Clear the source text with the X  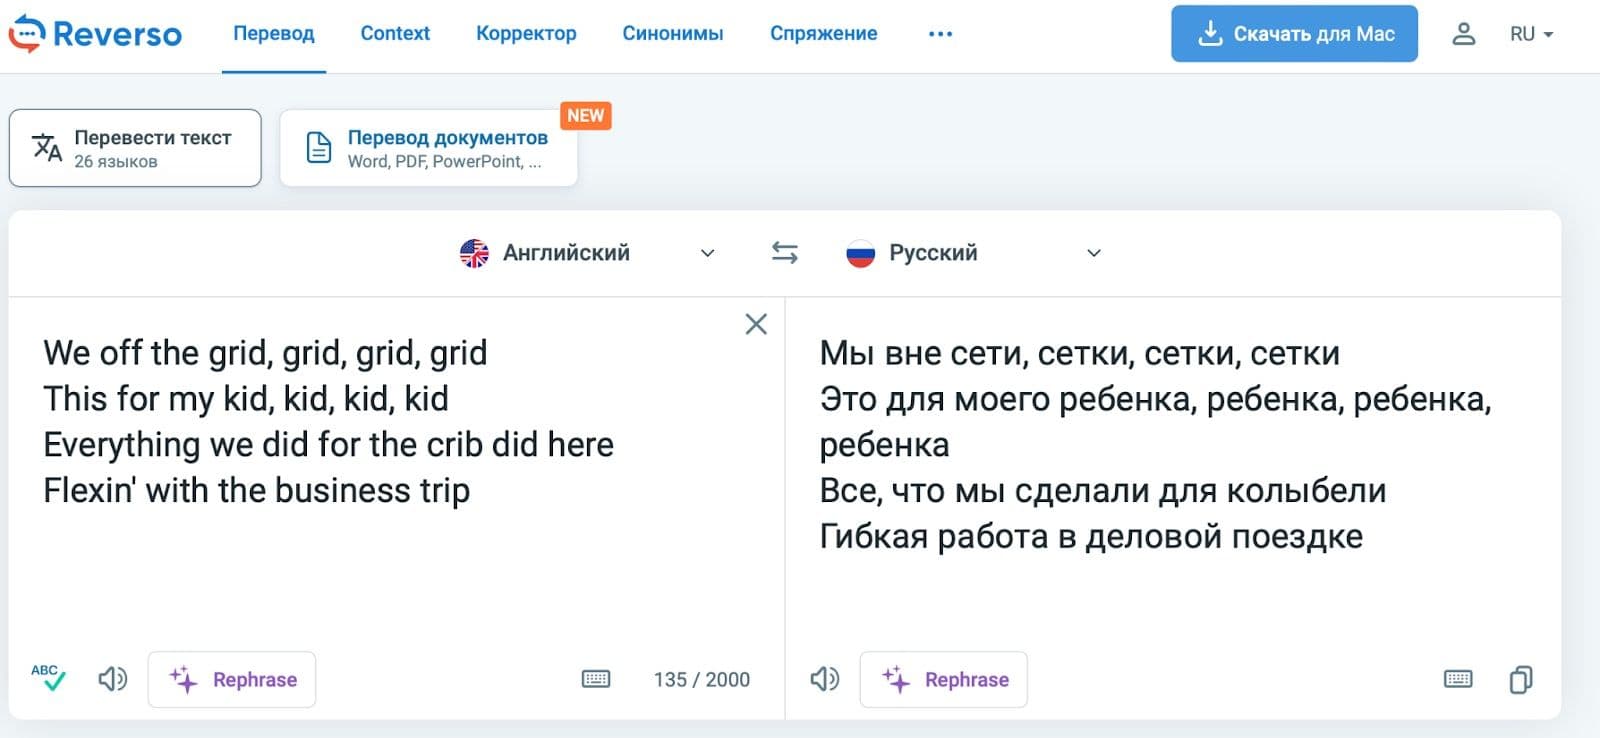pos(756,324)
